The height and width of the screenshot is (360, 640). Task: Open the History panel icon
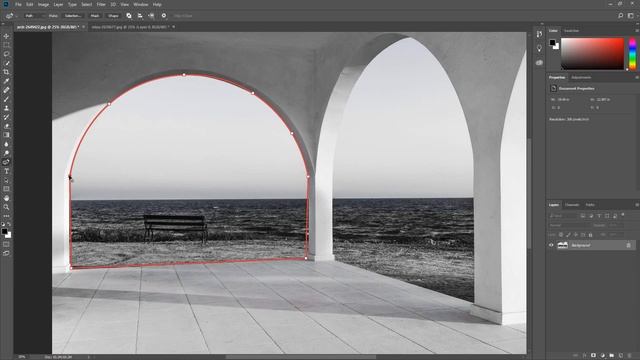click(x=539, y=34)
